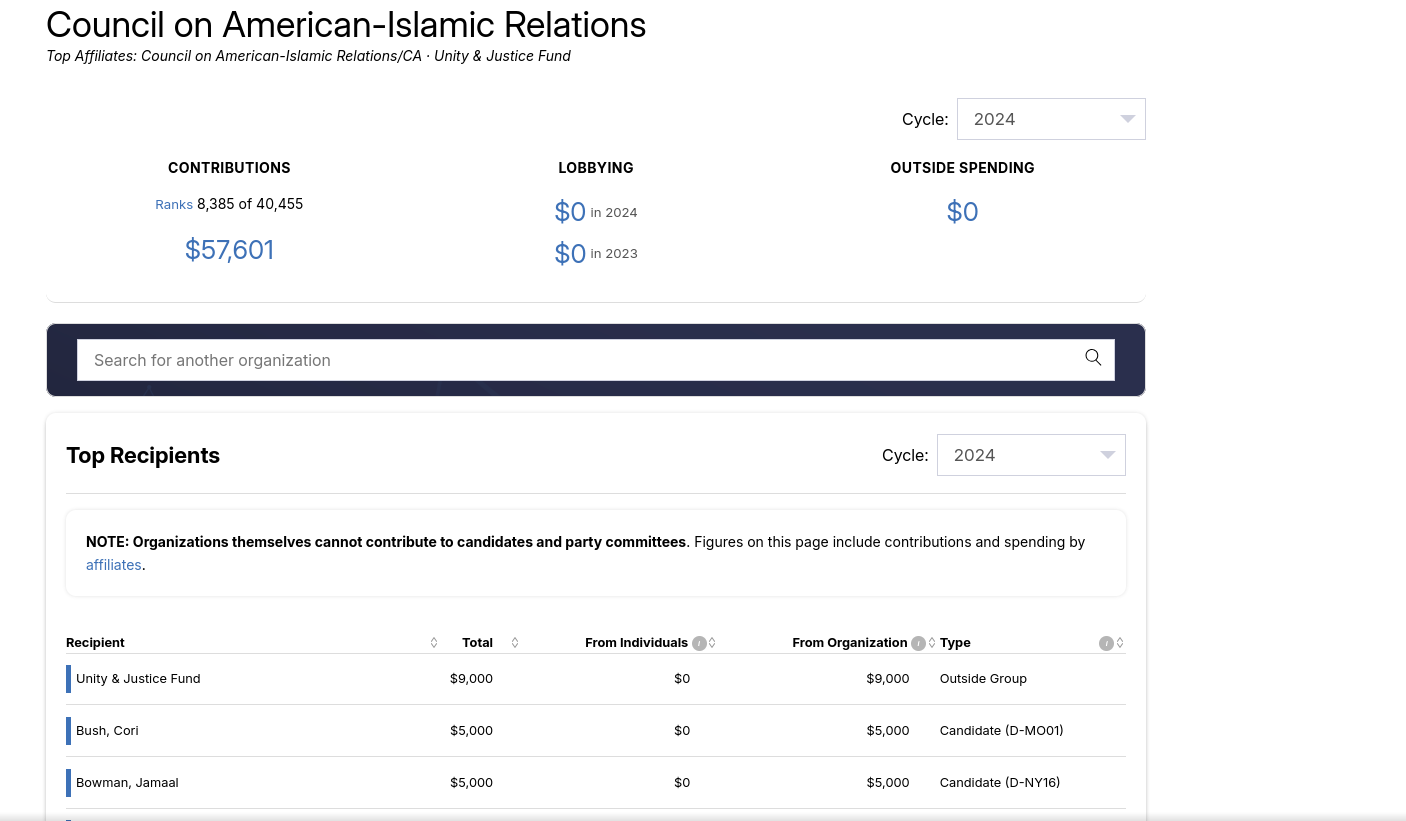Click info icon beside From Organization
The height and width of the screenshot is (821, 1406).
[918, 643]
